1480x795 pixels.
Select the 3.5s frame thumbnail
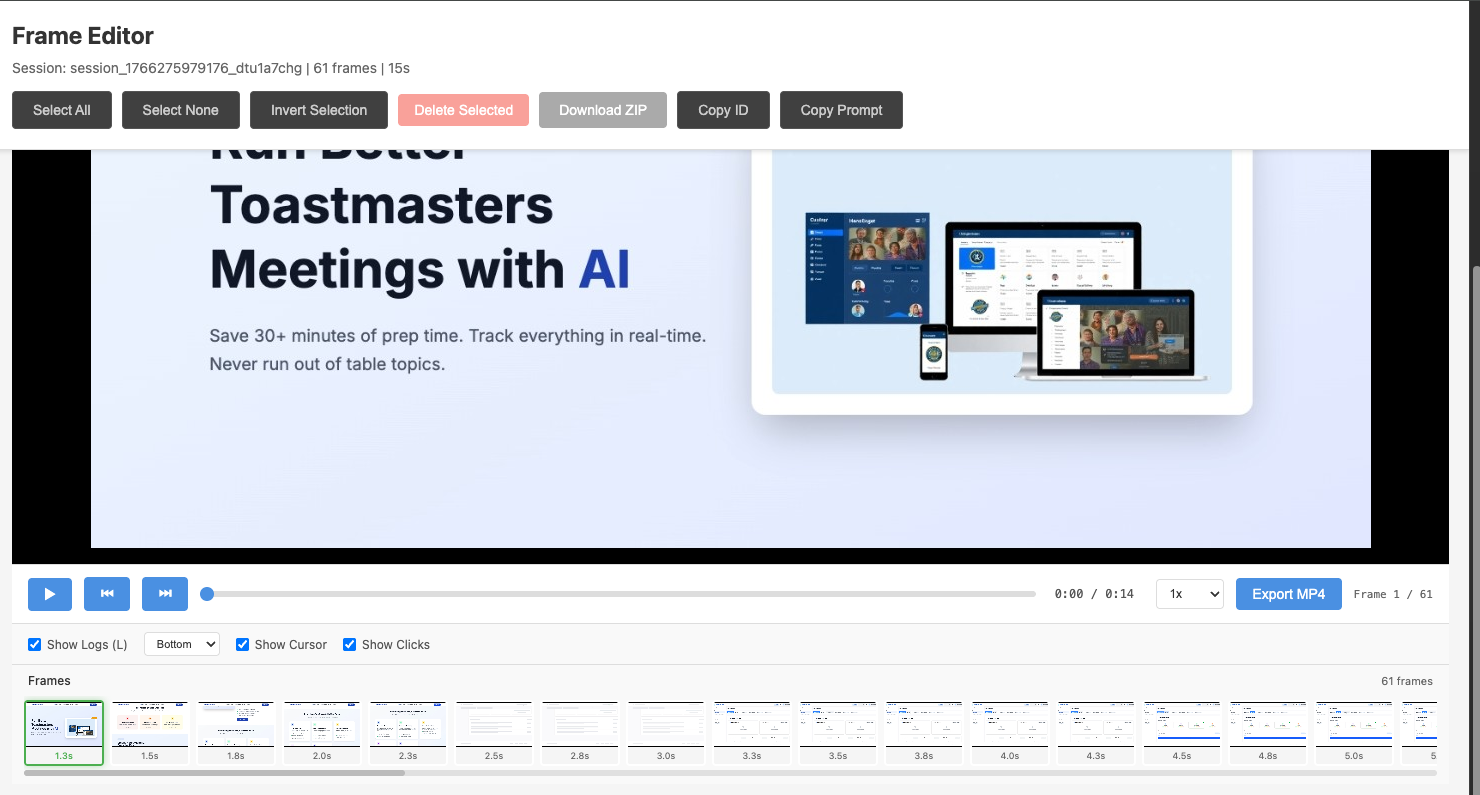[x=838, y=732]
